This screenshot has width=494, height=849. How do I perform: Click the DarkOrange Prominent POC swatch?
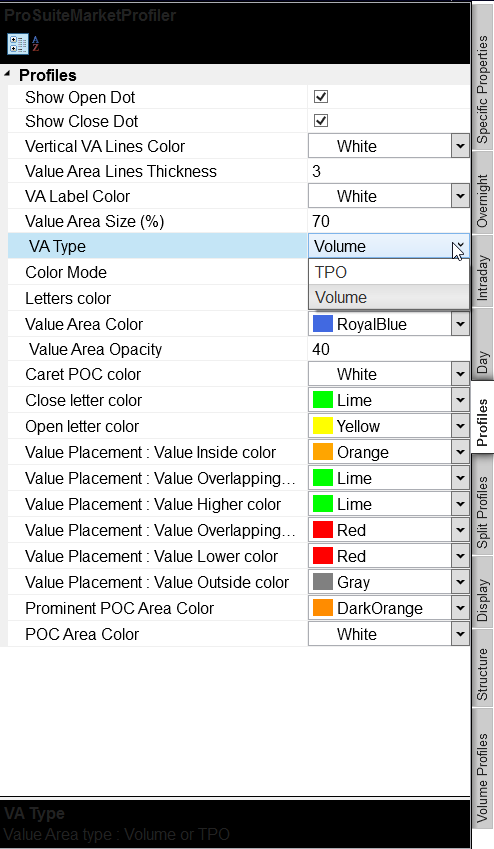[x=323, y=608]
